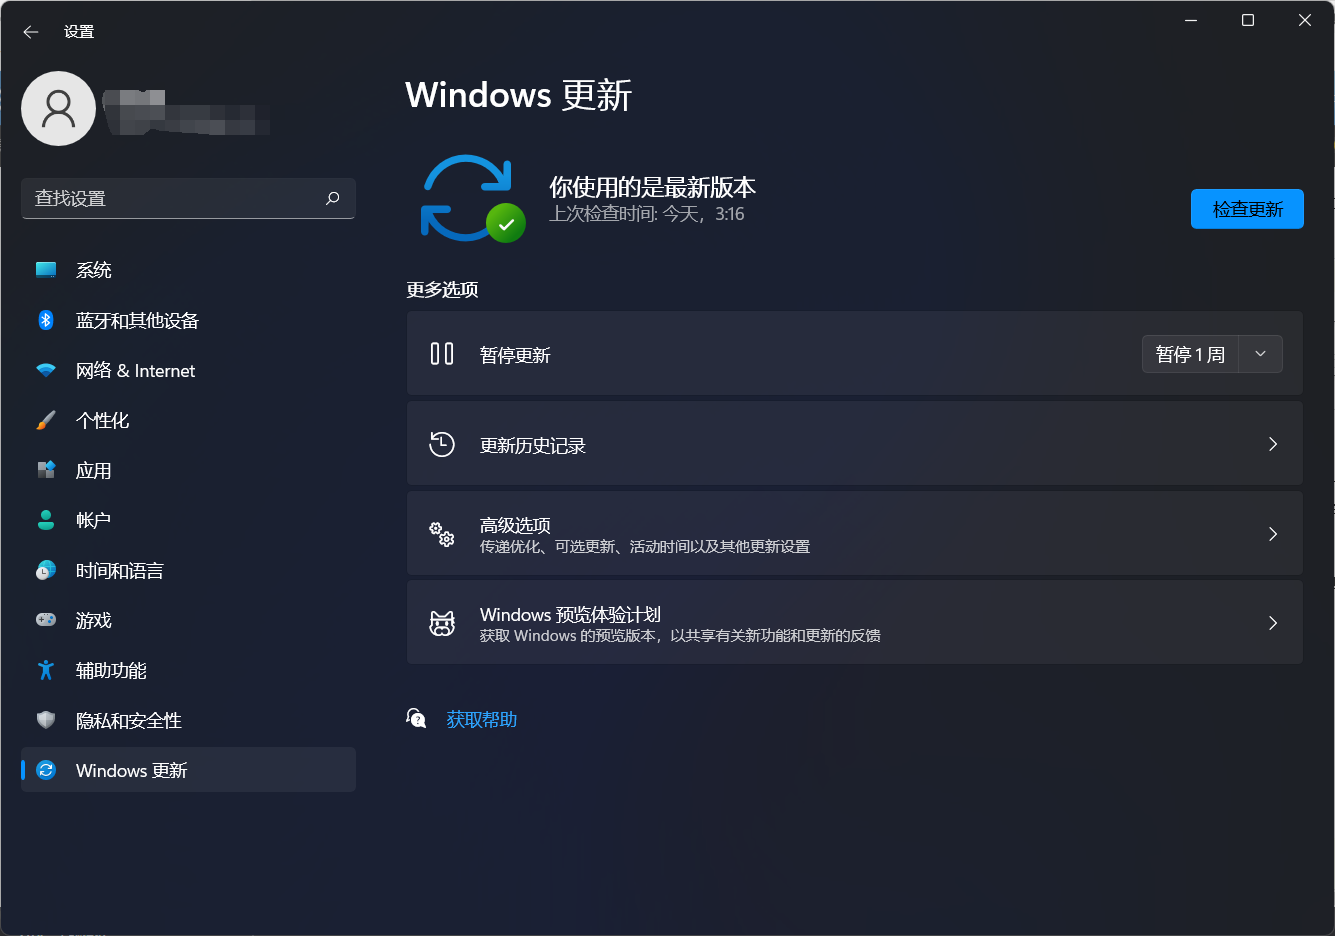The width and height of the screenshot is (1335, 936).
Task: Expand 高级选项 with its chevron
Action: pos(1273,534)
